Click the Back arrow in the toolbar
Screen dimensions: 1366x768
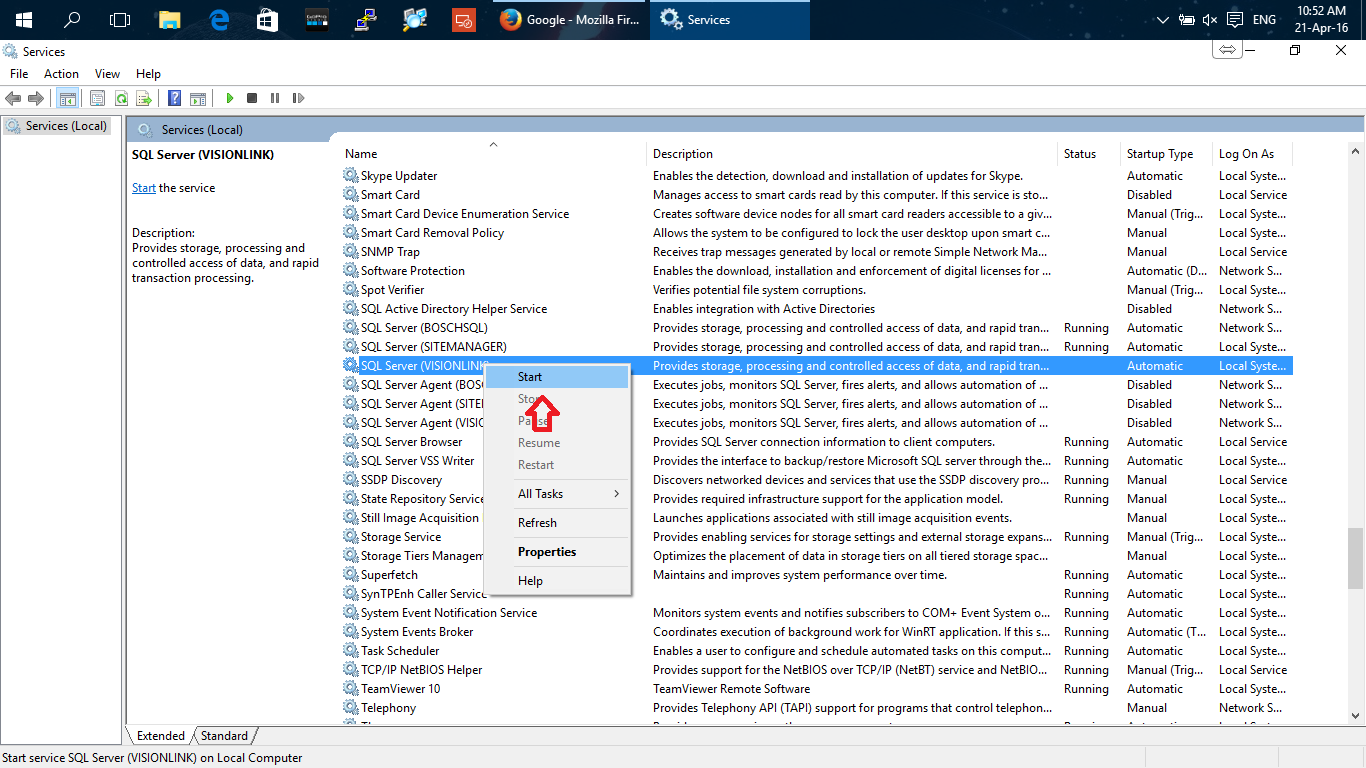pos(13,98)
